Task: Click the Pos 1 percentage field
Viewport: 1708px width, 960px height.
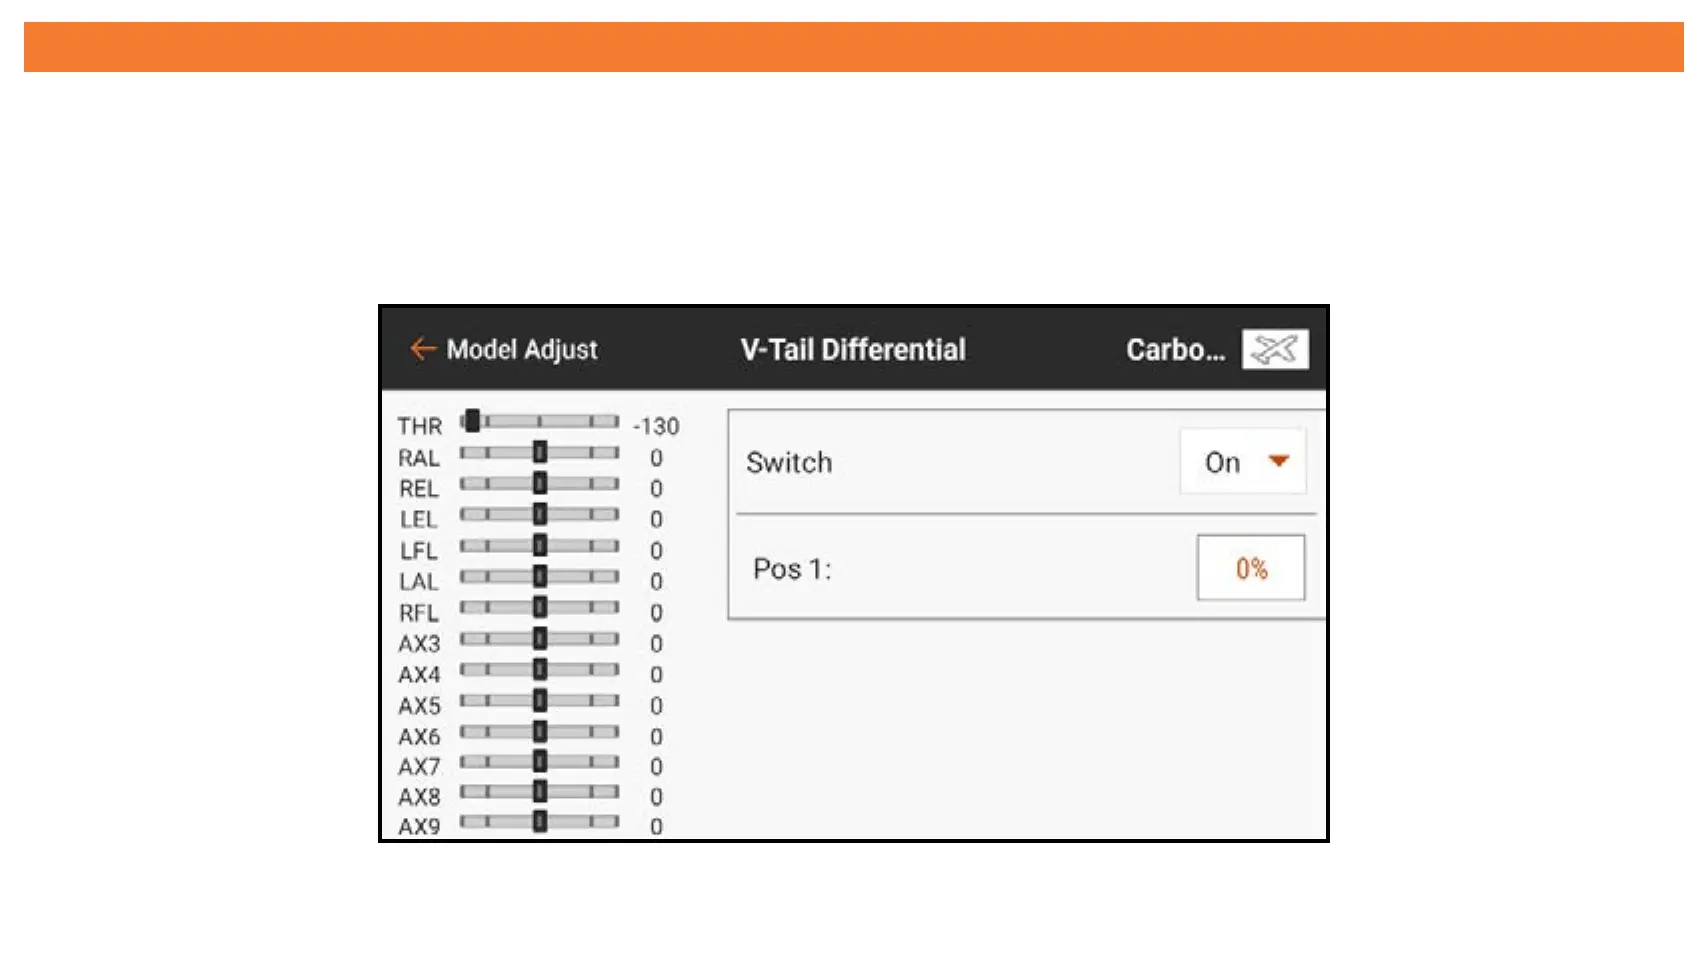Action: coord(1250,568)
